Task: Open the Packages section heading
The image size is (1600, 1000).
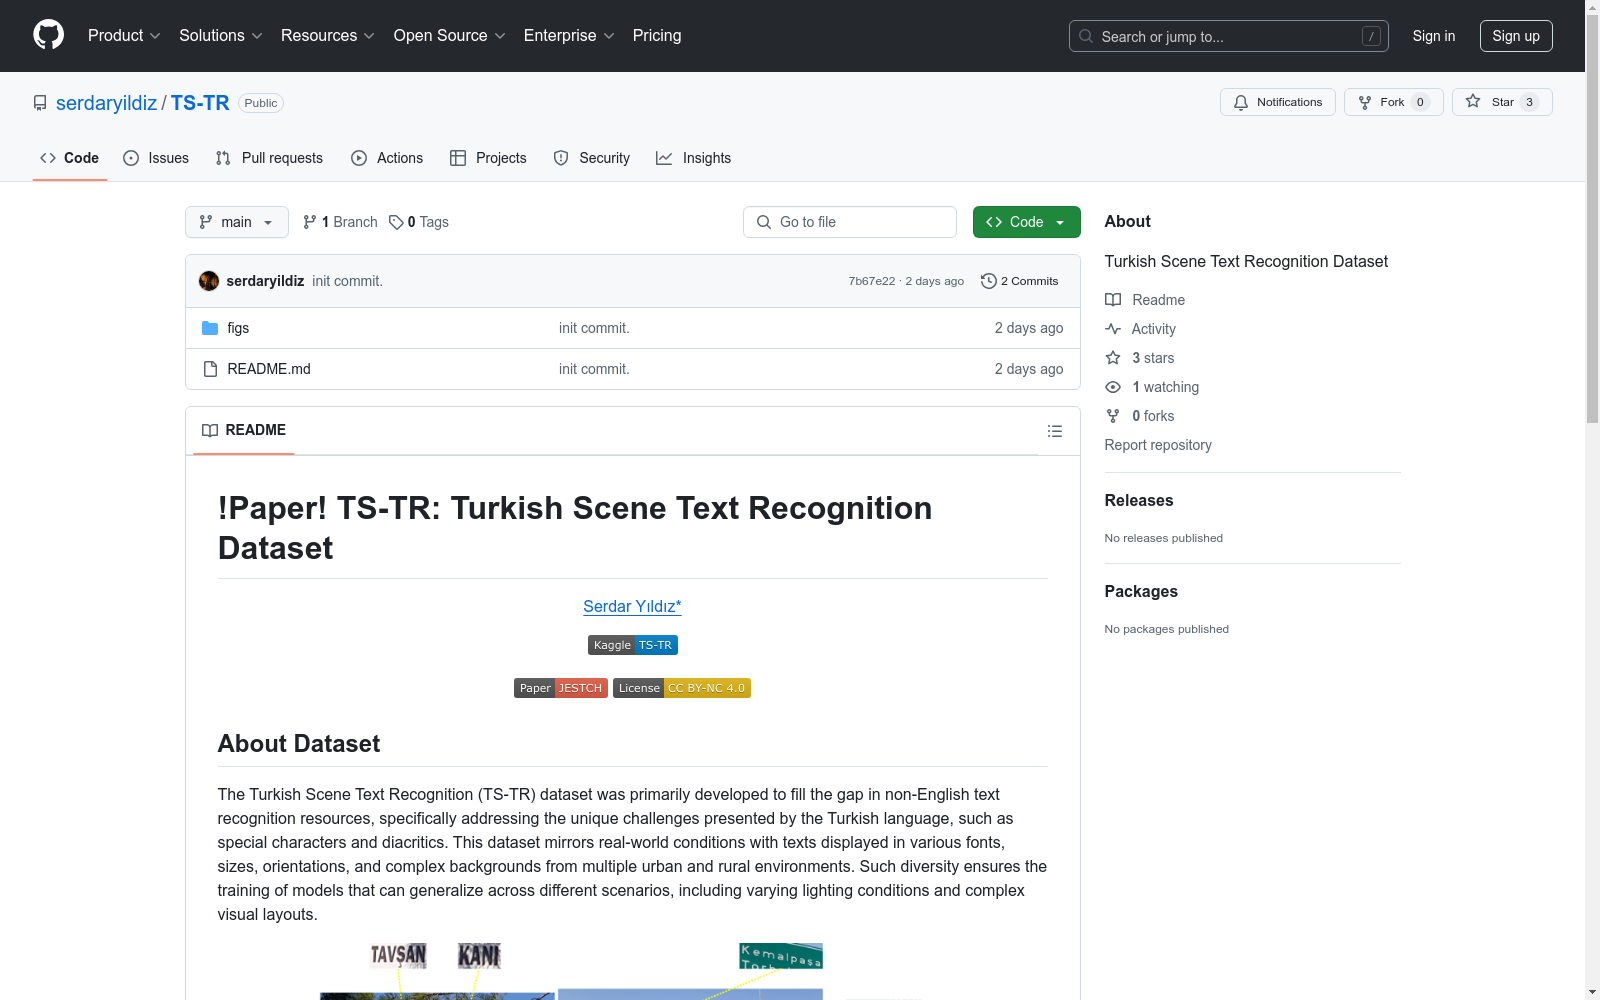Action: (x=1141, y=592)
